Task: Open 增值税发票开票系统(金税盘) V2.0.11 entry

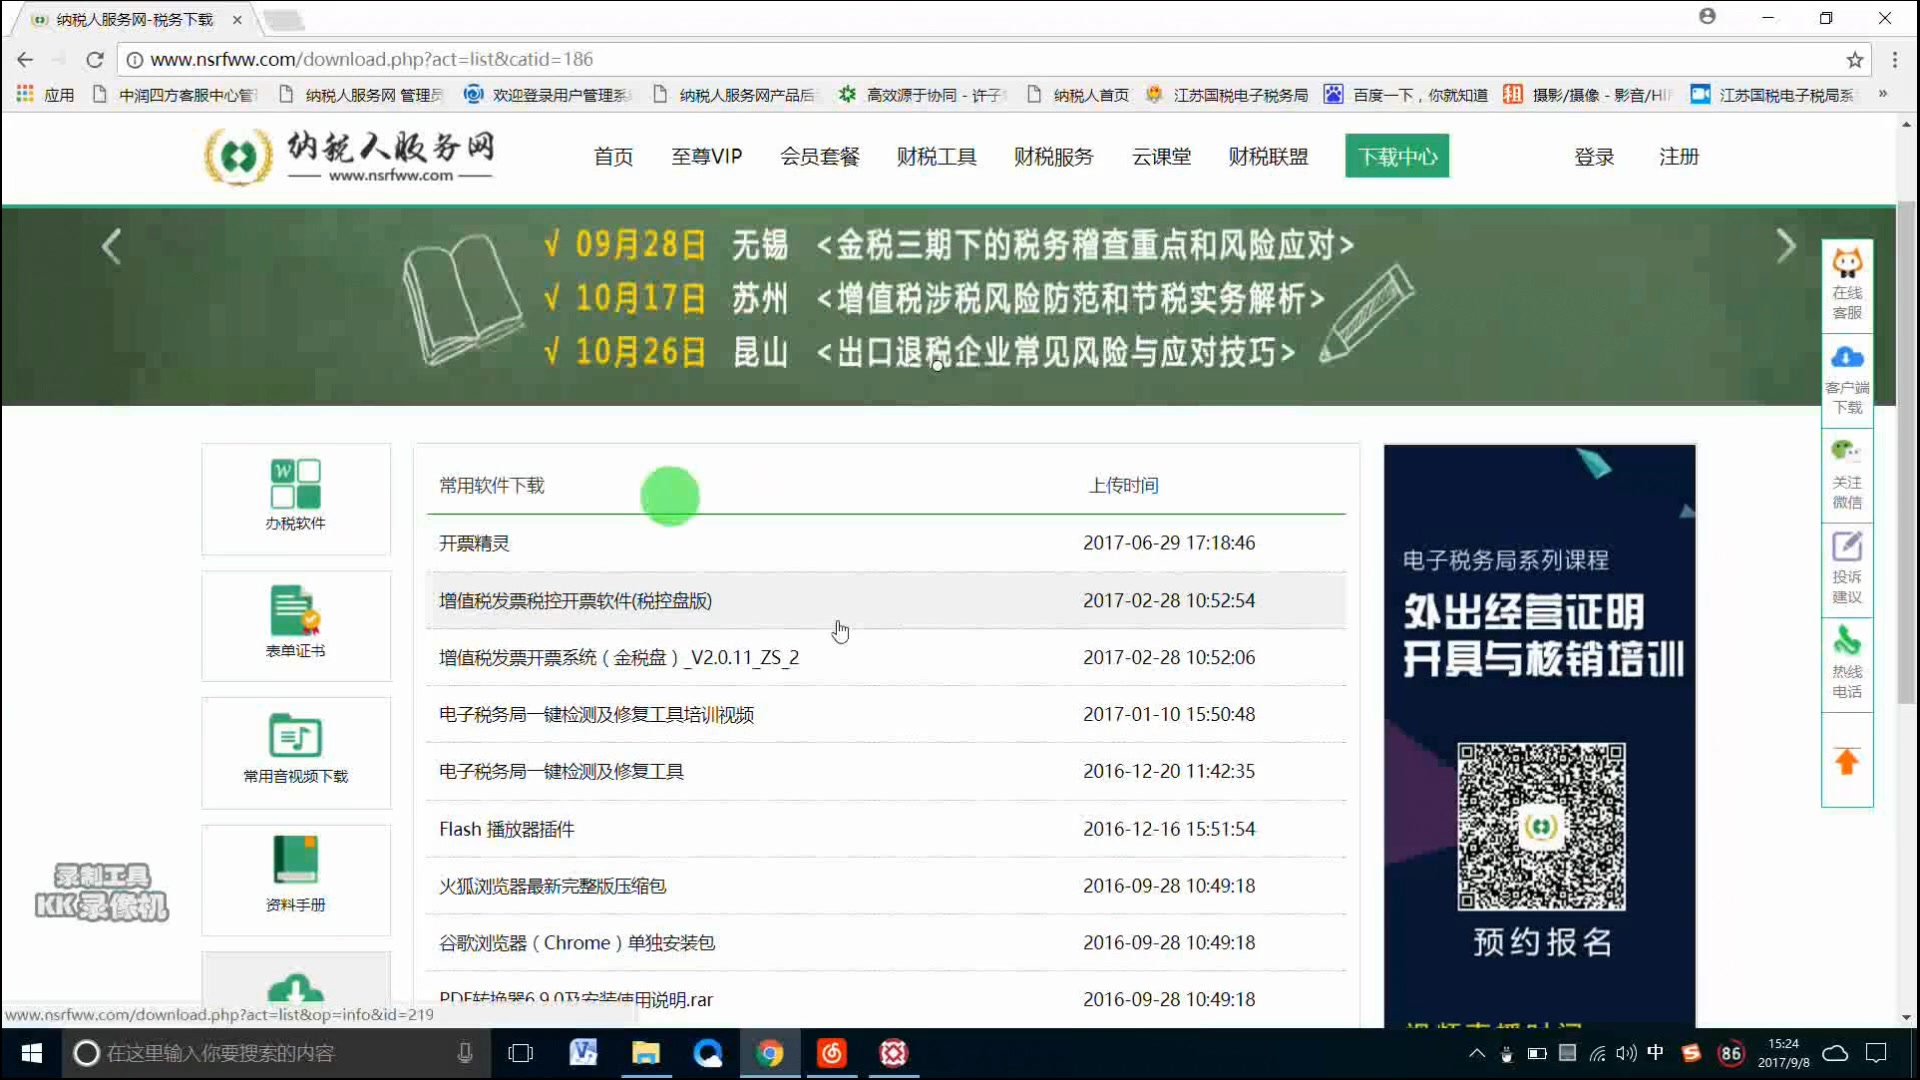Action: point(619,657)
